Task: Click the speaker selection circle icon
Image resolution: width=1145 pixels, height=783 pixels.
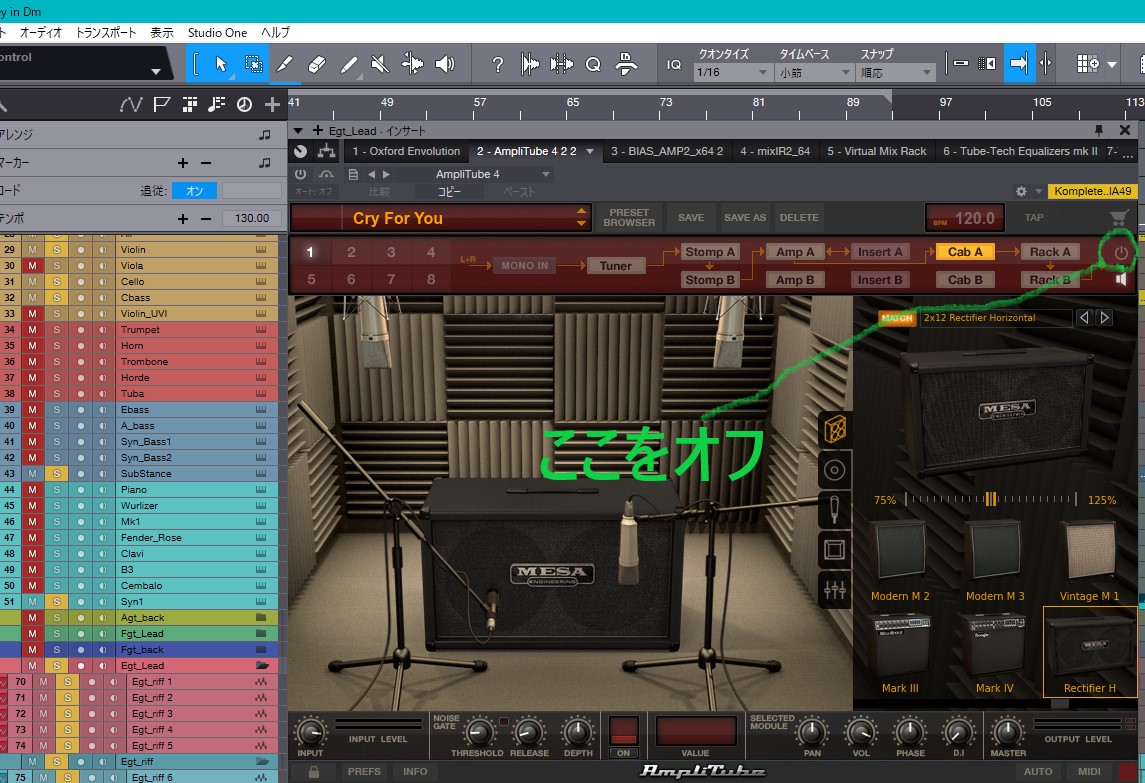Action: point(835,470)
